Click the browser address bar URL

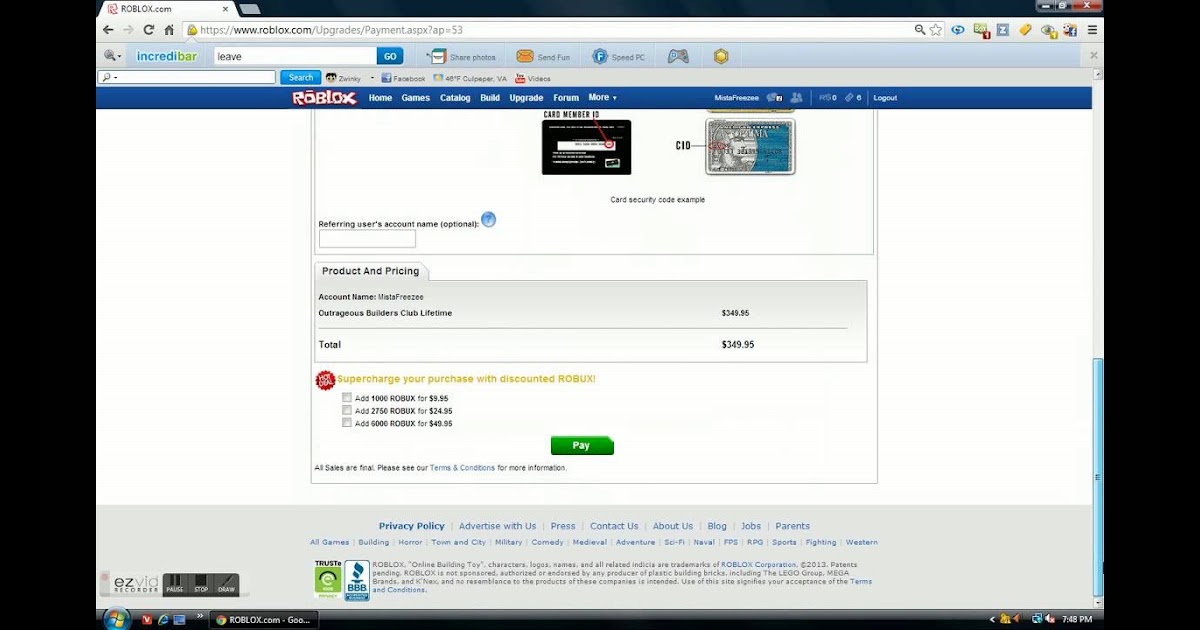331,30
